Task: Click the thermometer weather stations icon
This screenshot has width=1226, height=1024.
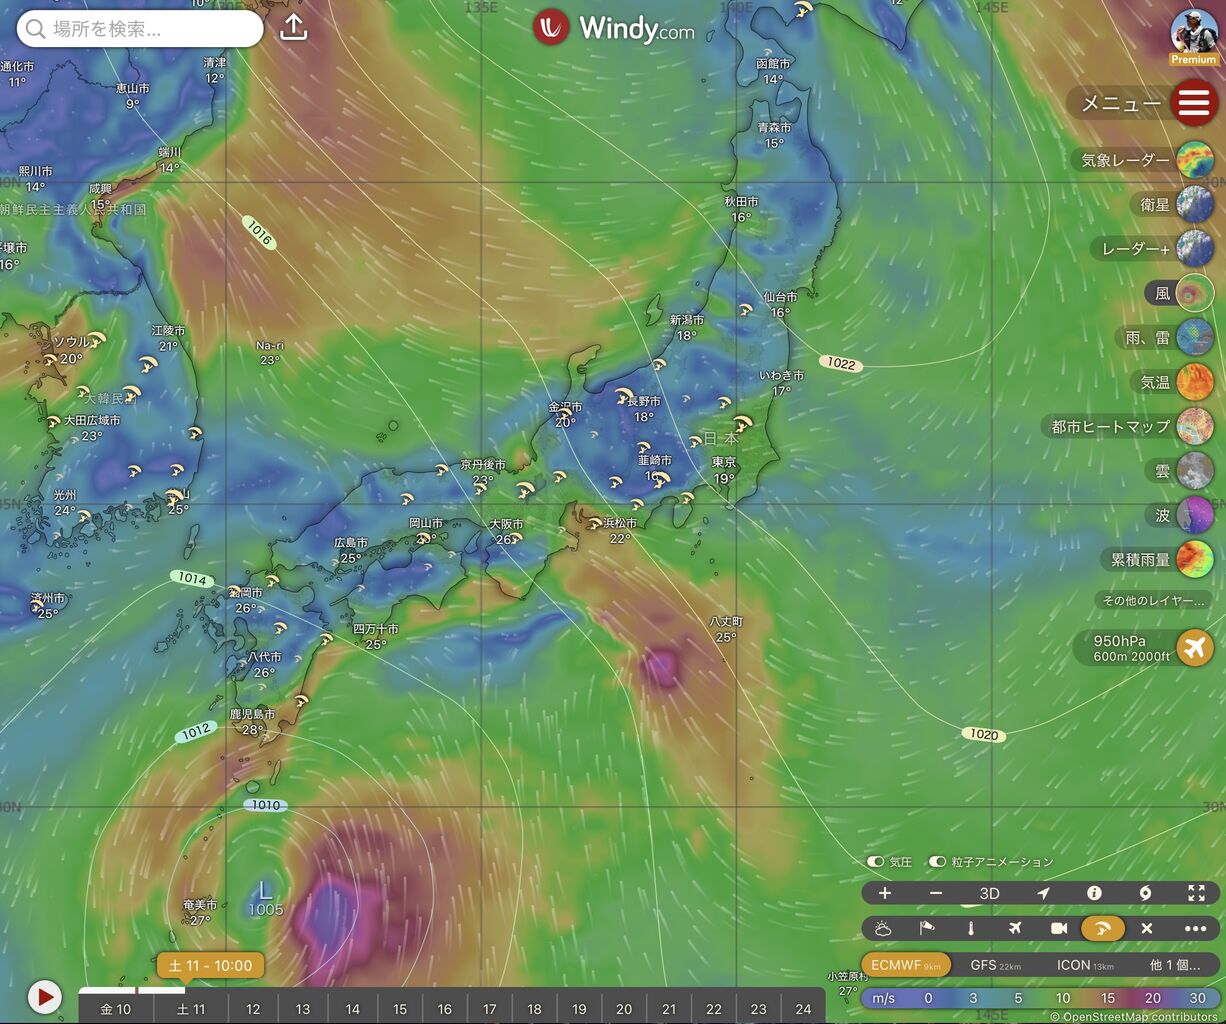Action: click(971, 928)
